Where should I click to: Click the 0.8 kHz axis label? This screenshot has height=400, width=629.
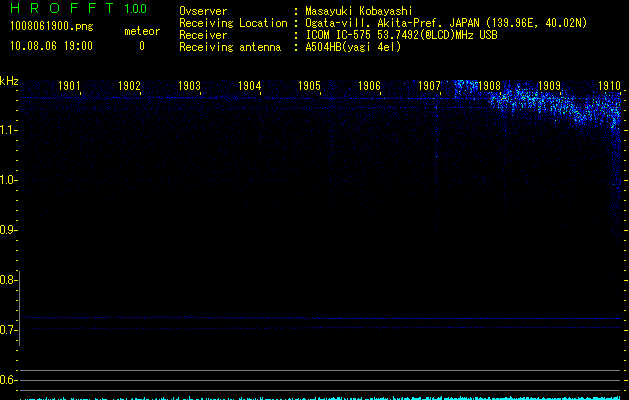coord(8,280)
